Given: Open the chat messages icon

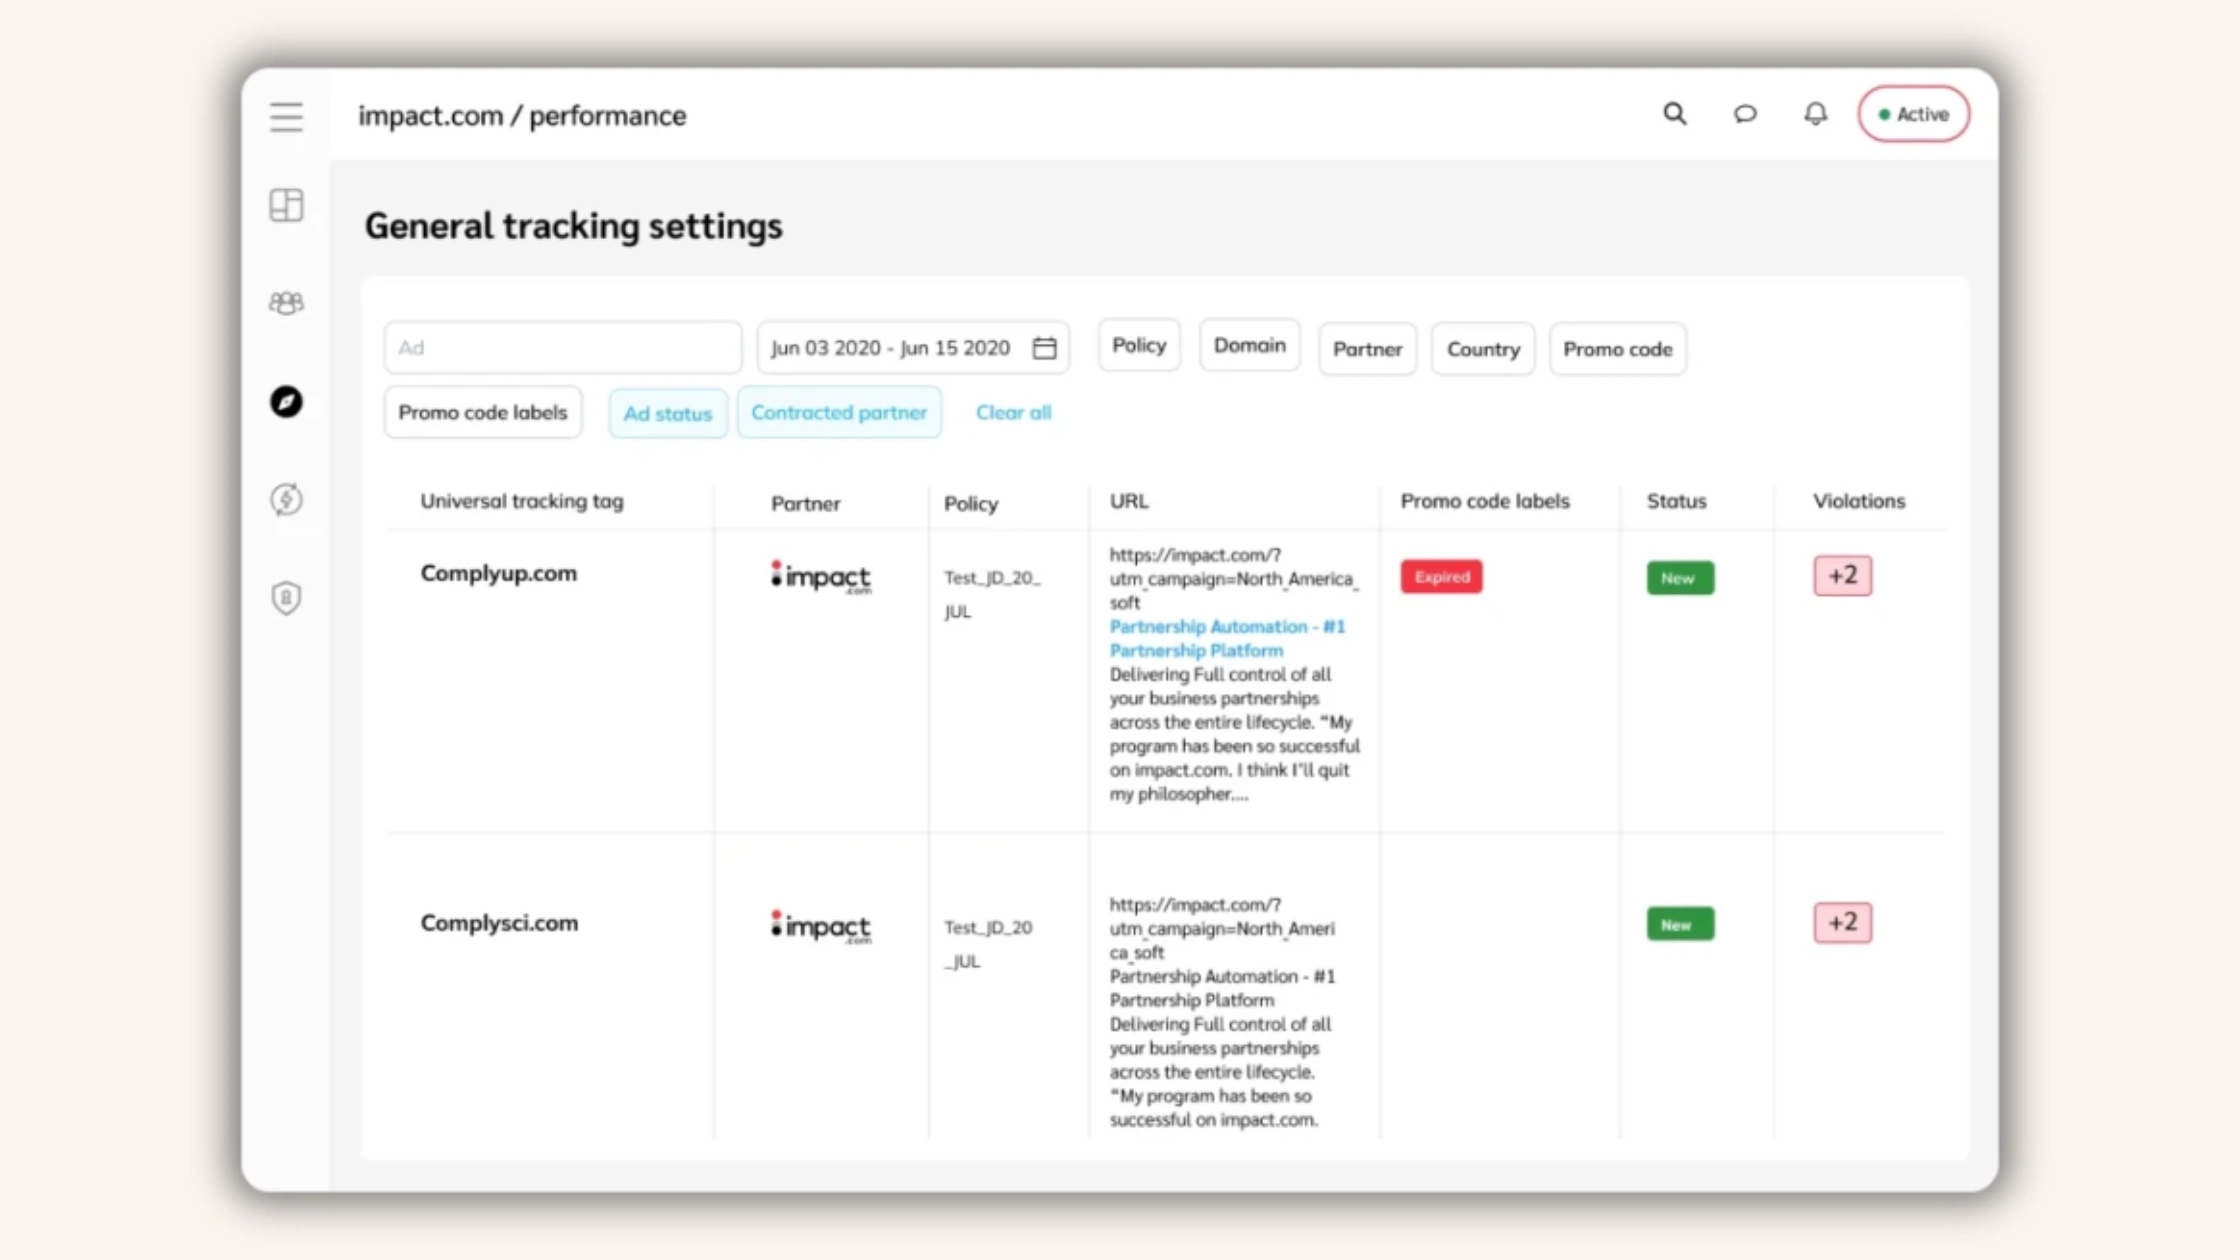Looking at the screenshot, I should pyautogui.click(x=1745, y=114).
